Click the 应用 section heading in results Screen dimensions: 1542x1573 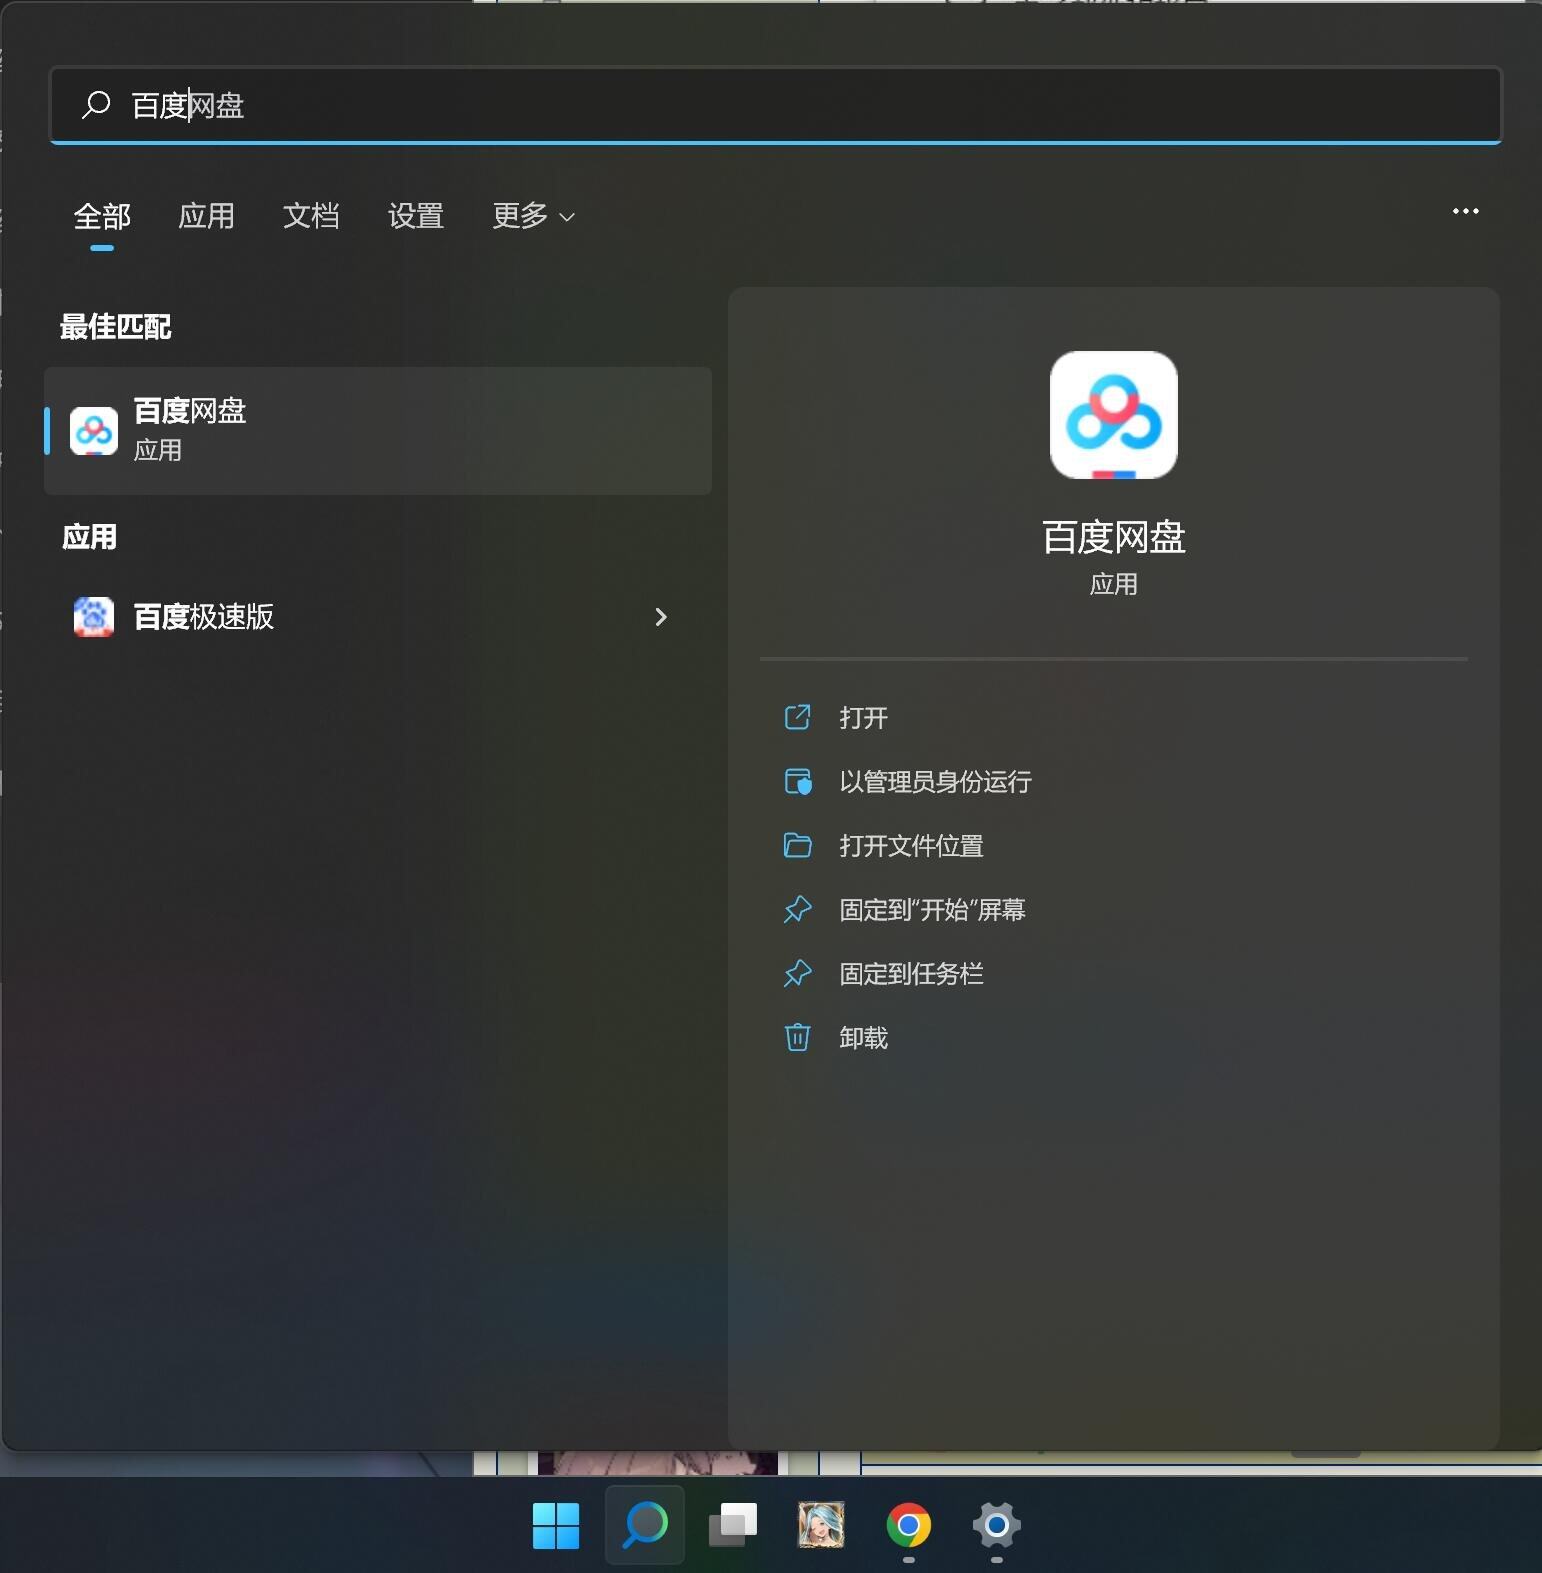point(90,537)
